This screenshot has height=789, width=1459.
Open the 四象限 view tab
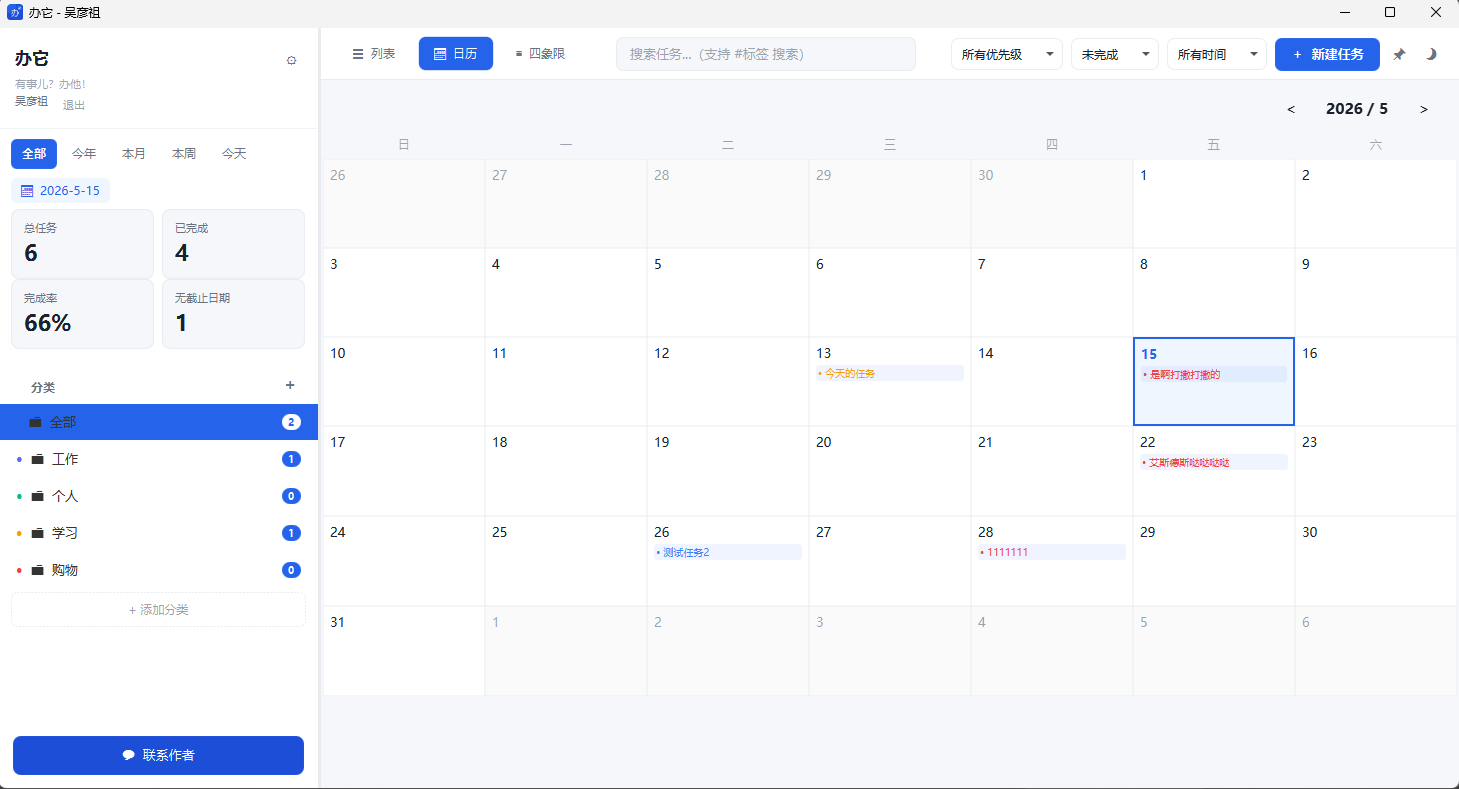540,54
